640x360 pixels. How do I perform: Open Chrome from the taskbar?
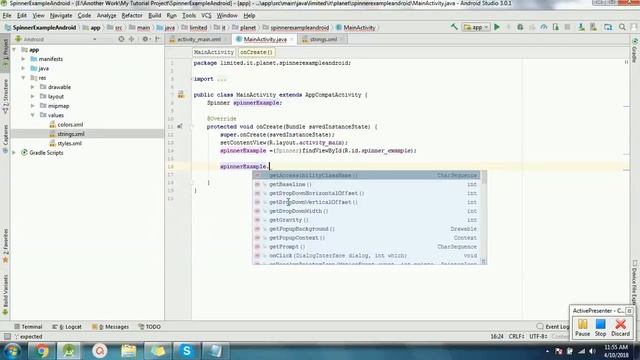41,351
